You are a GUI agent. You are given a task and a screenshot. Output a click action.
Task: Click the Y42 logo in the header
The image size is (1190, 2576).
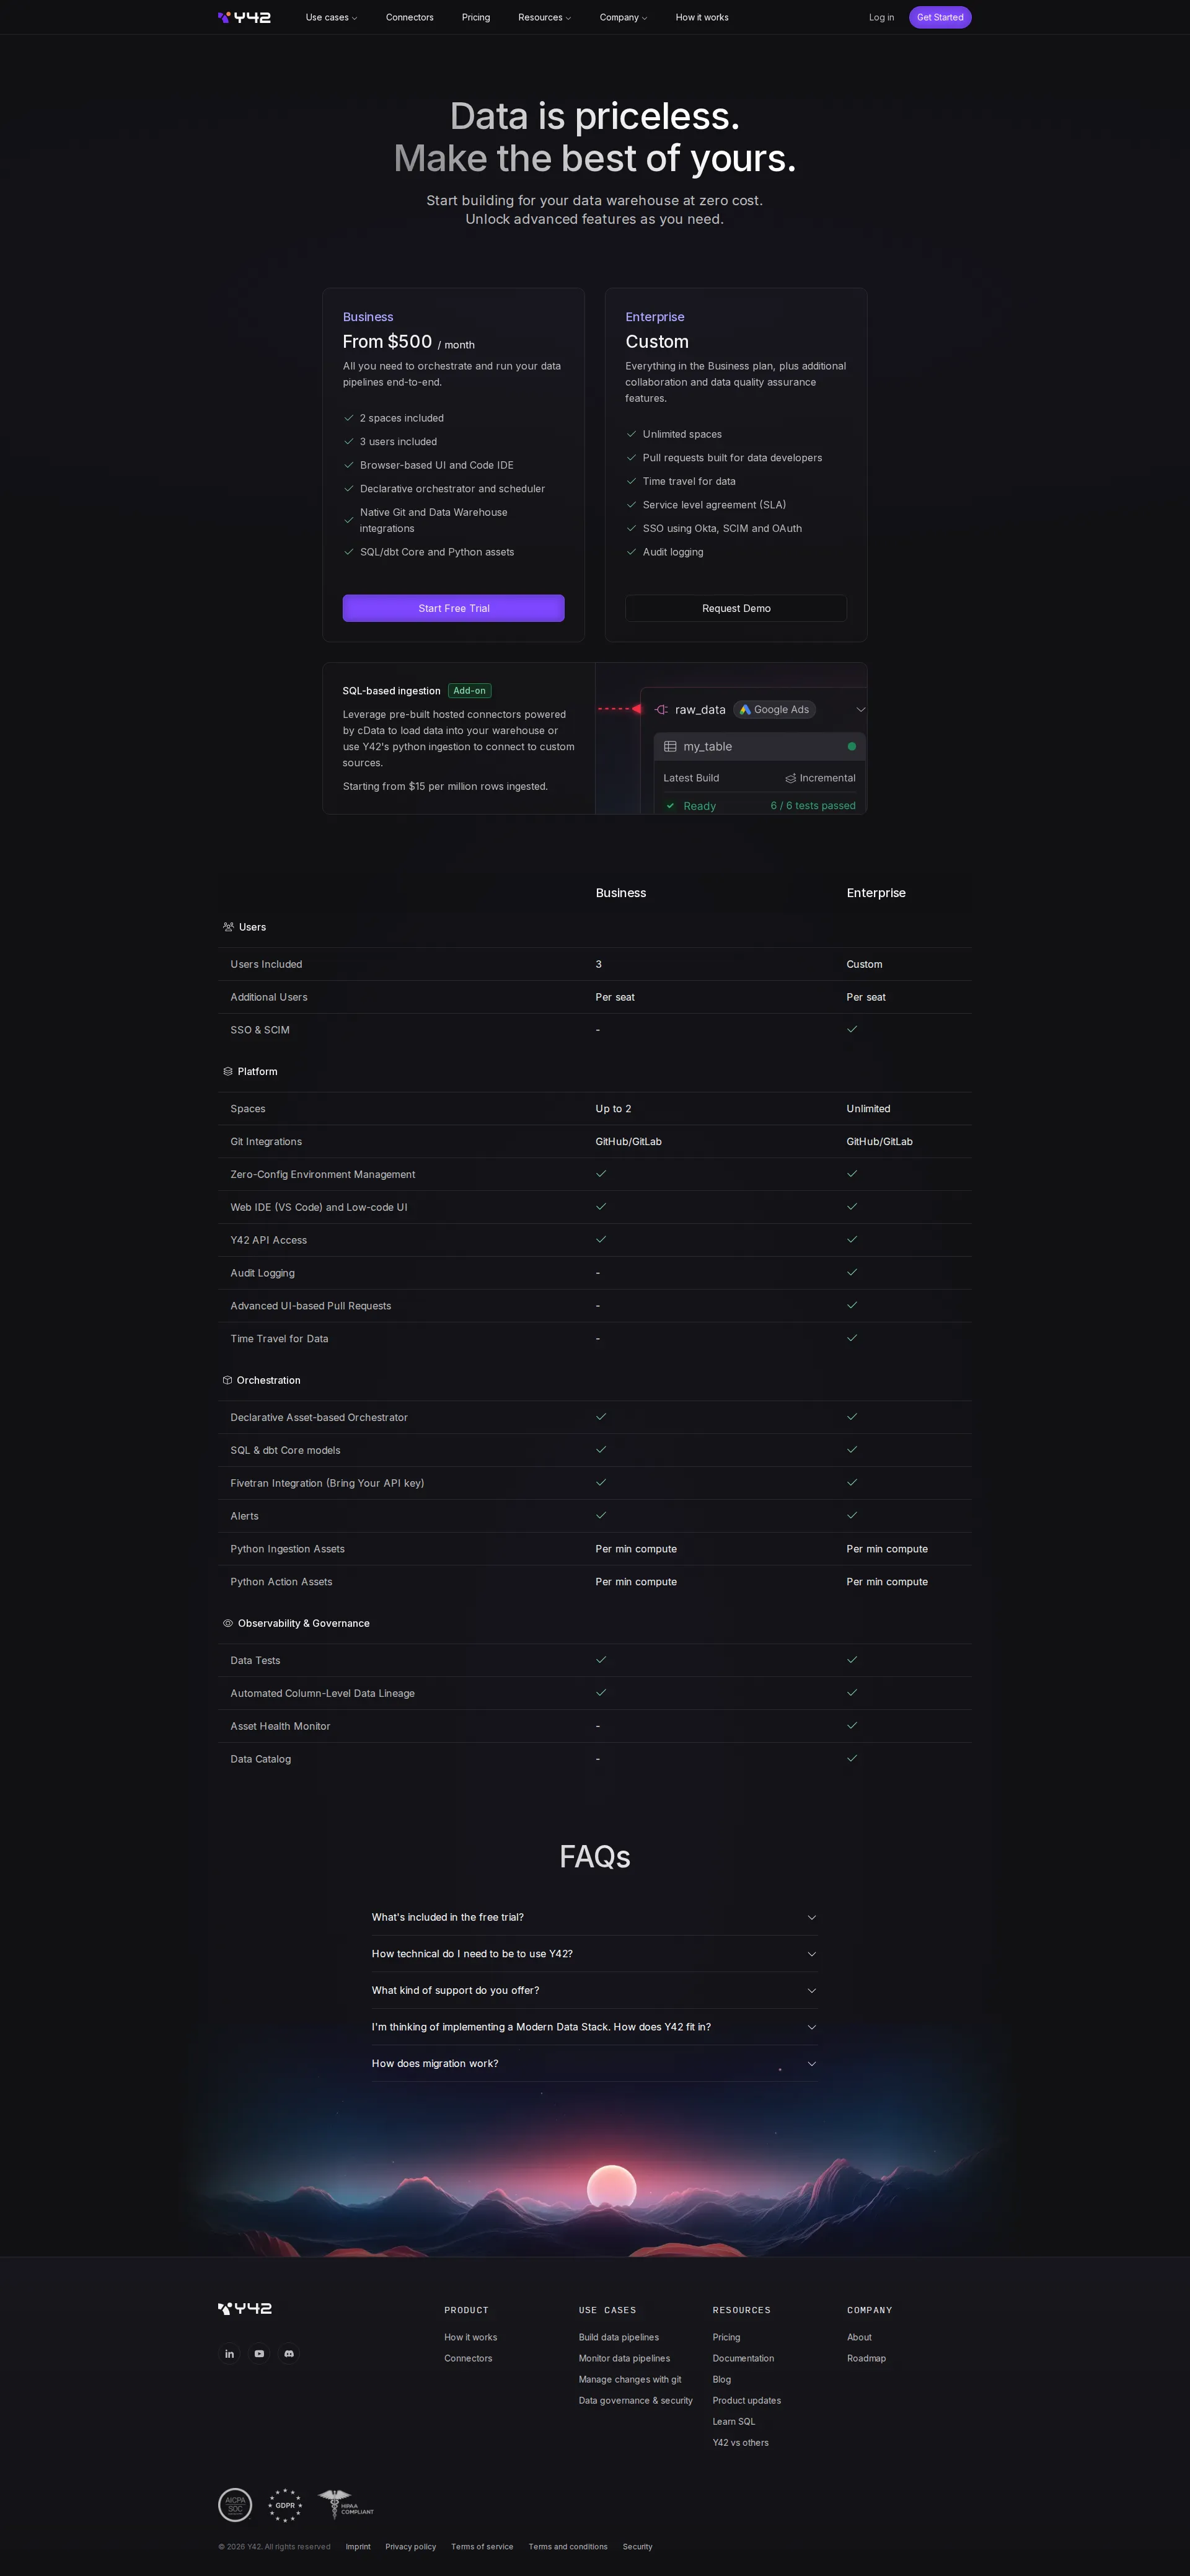pos(243,17)
